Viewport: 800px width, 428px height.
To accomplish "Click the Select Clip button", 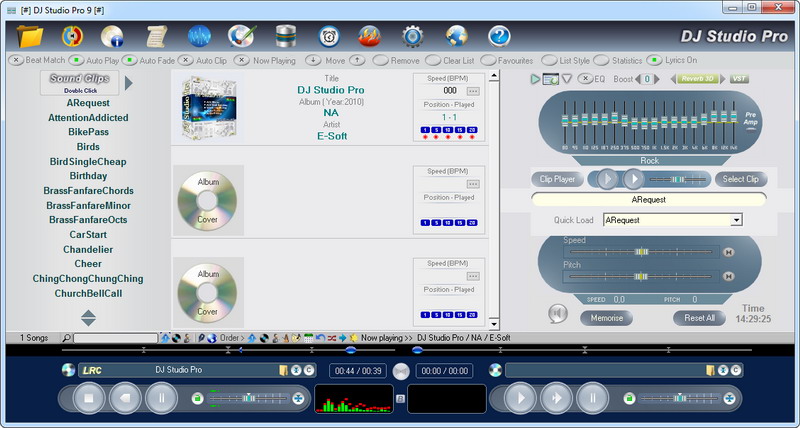I will (x=741, y=179).
